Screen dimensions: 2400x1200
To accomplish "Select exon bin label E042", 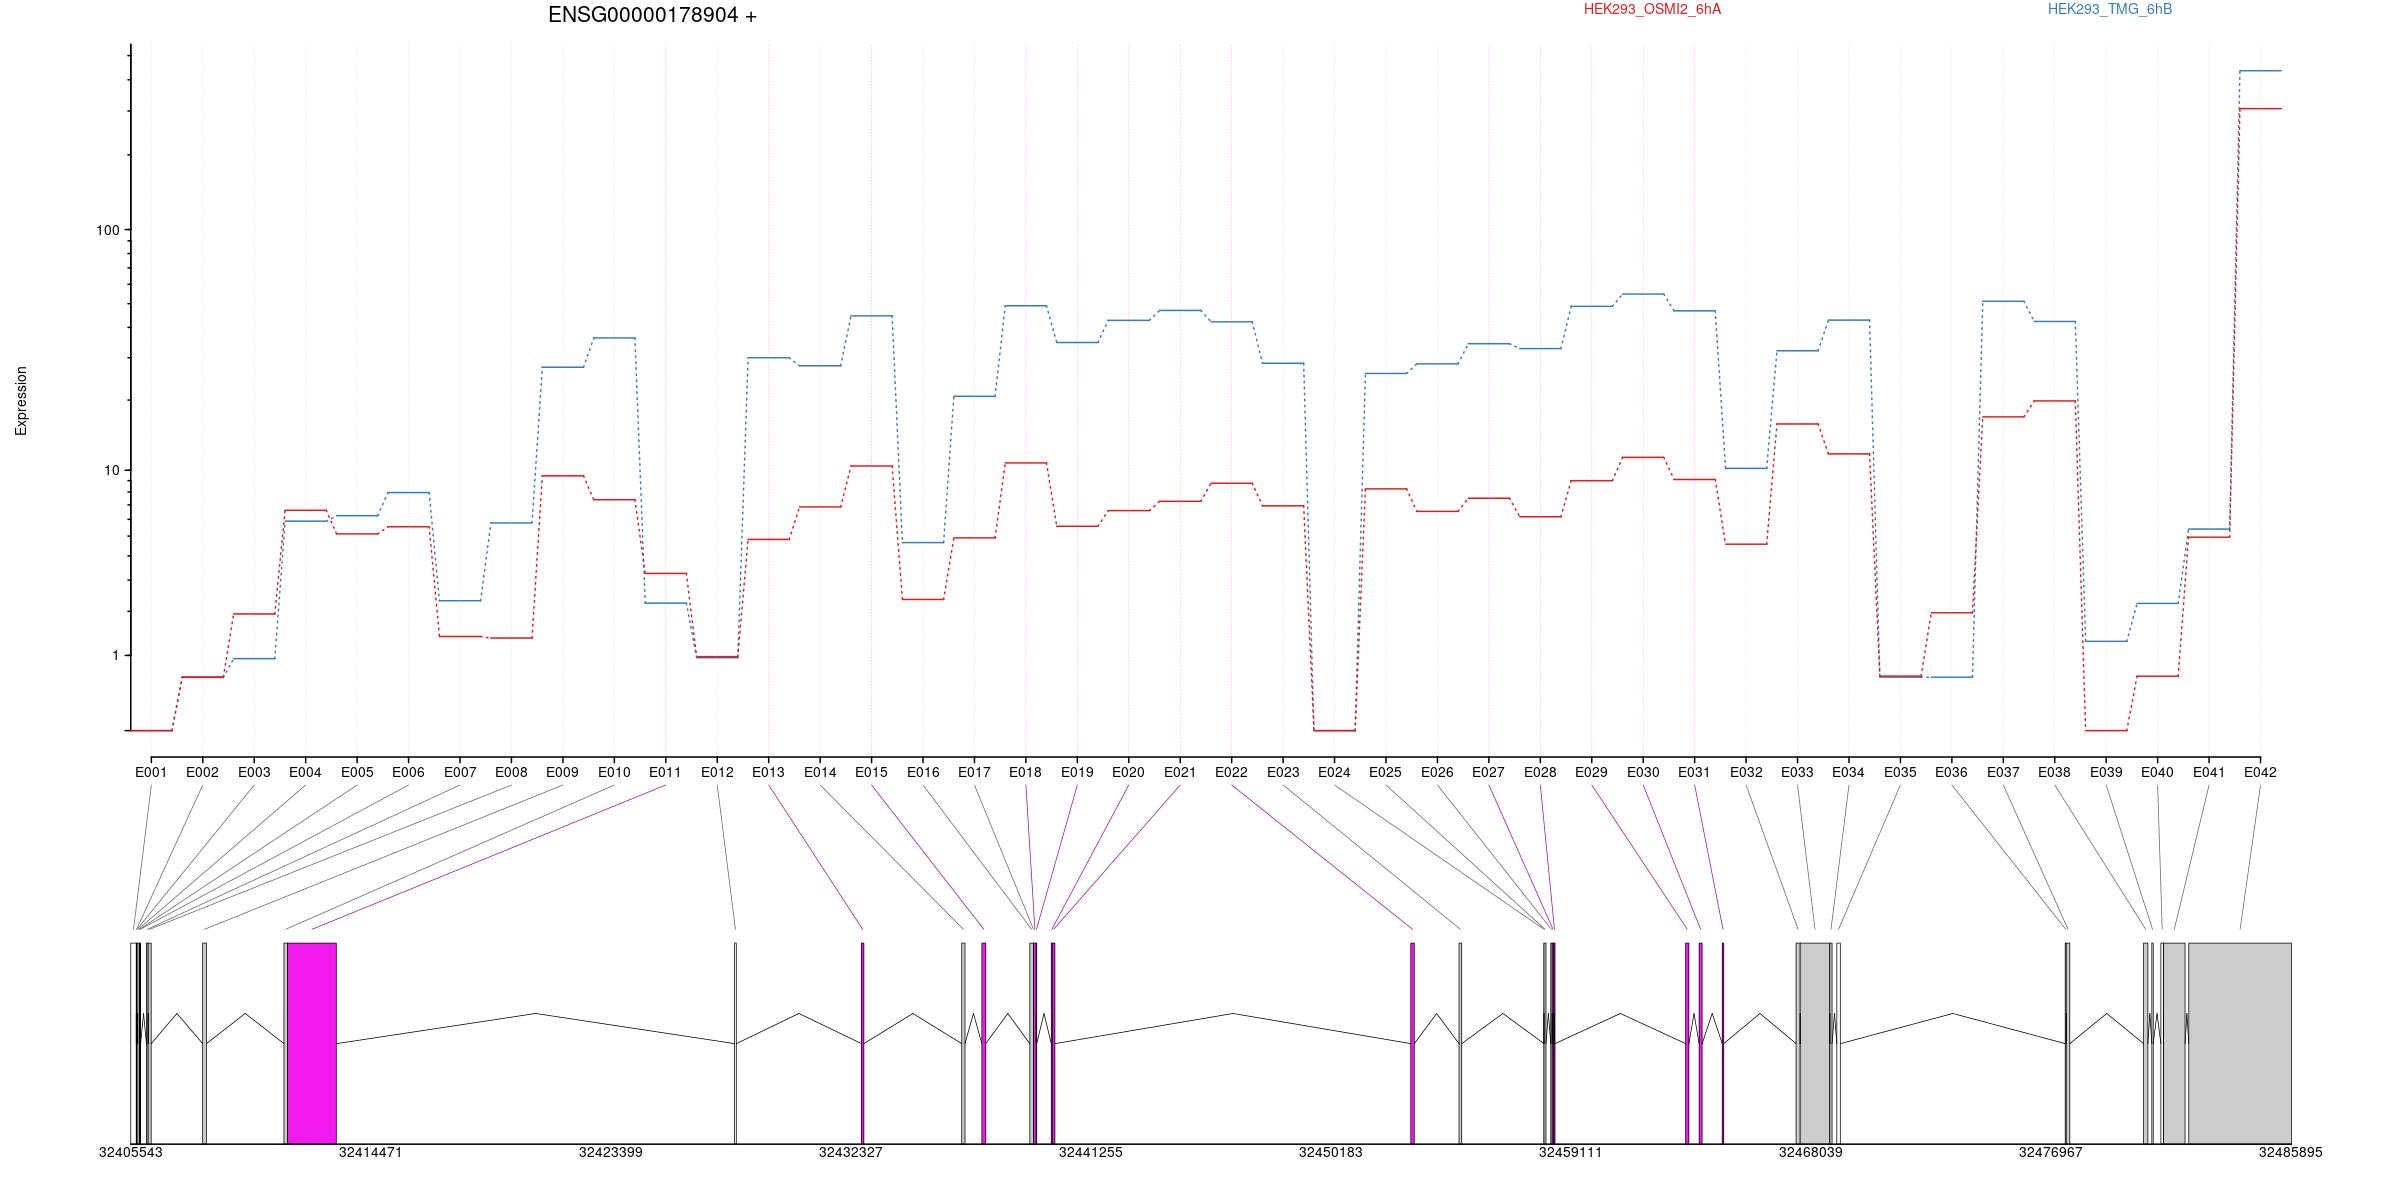I will [x=2260, y=772].
